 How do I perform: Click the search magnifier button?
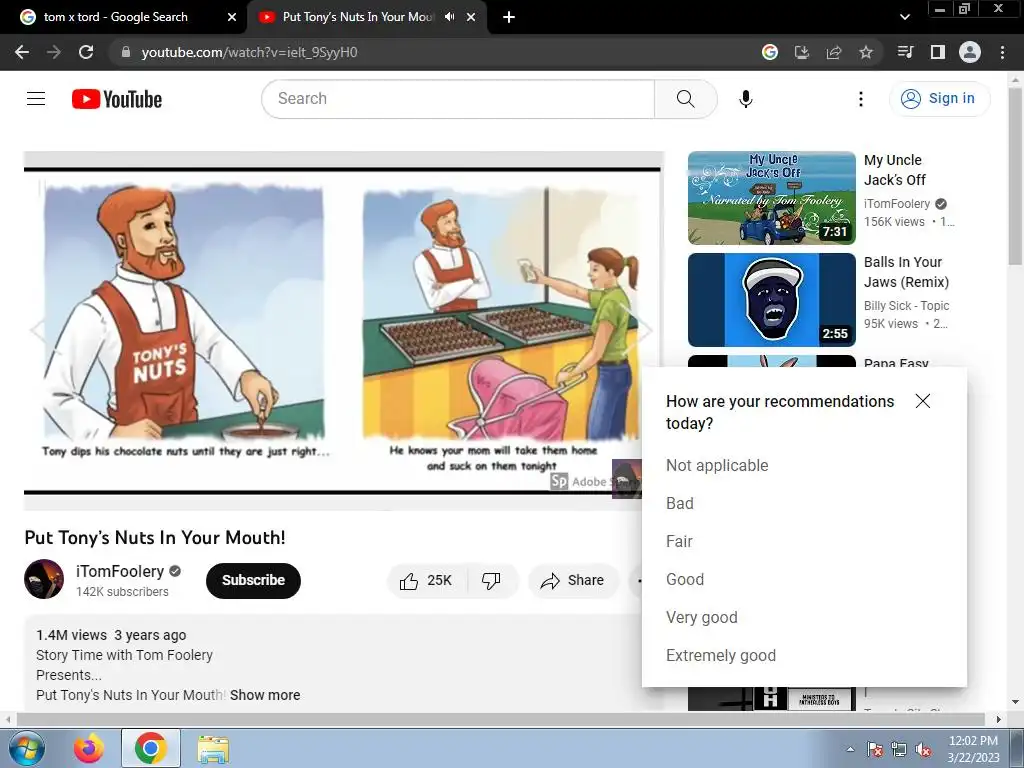685,99
